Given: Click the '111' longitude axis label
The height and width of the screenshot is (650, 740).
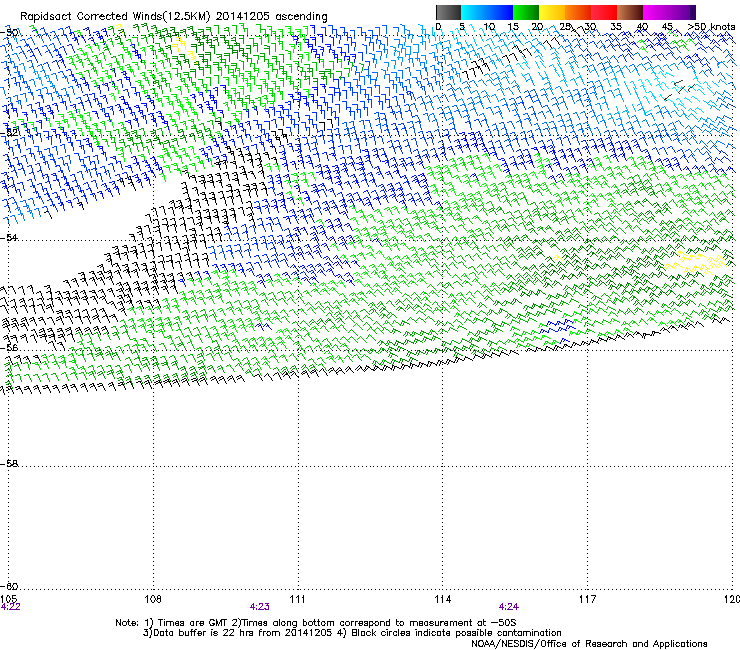Looking at the screenshot, I should point(297,599).
